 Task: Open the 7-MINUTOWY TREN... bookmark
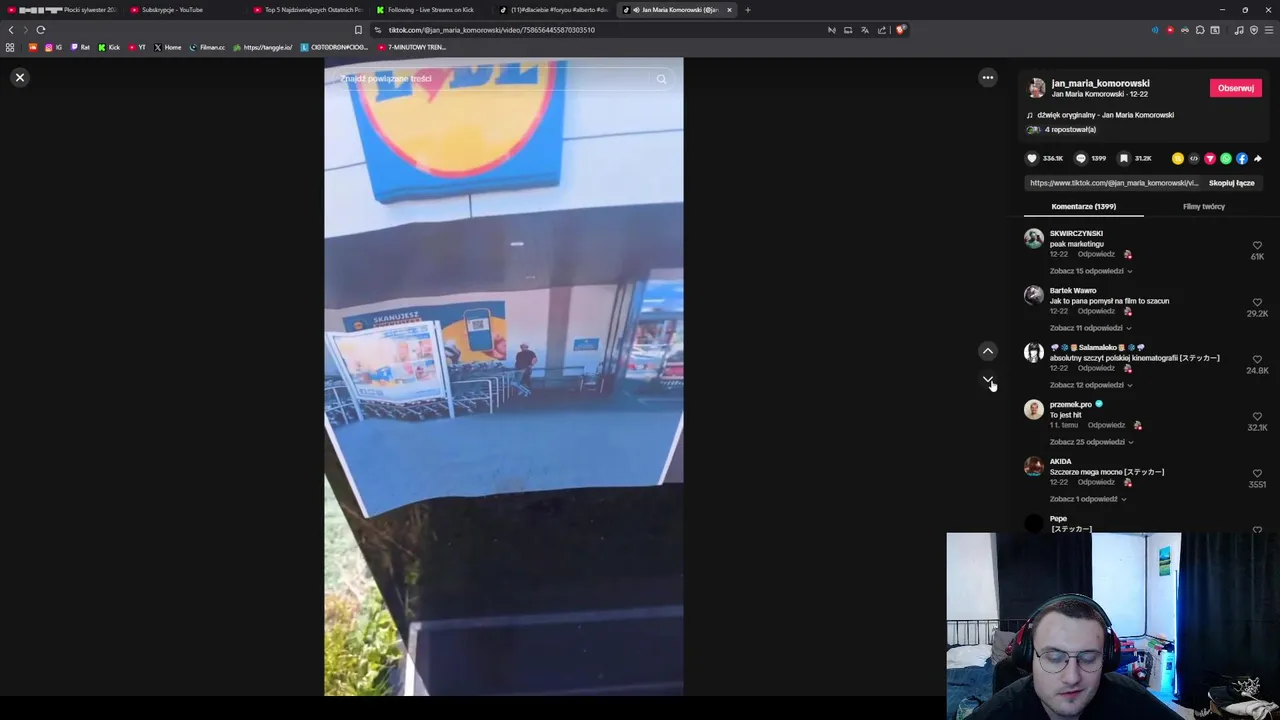point(412,47)
